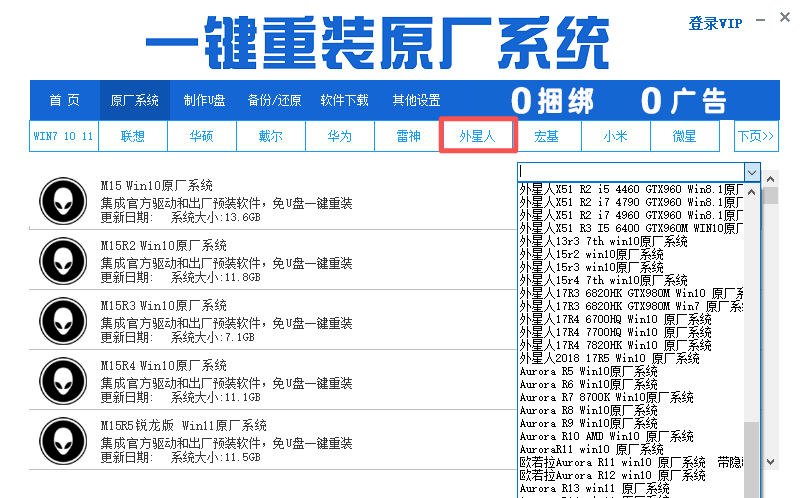Choose 外星人15r4 7th win10 option
This screenshot has width=808, height=498.
(631, 280)
